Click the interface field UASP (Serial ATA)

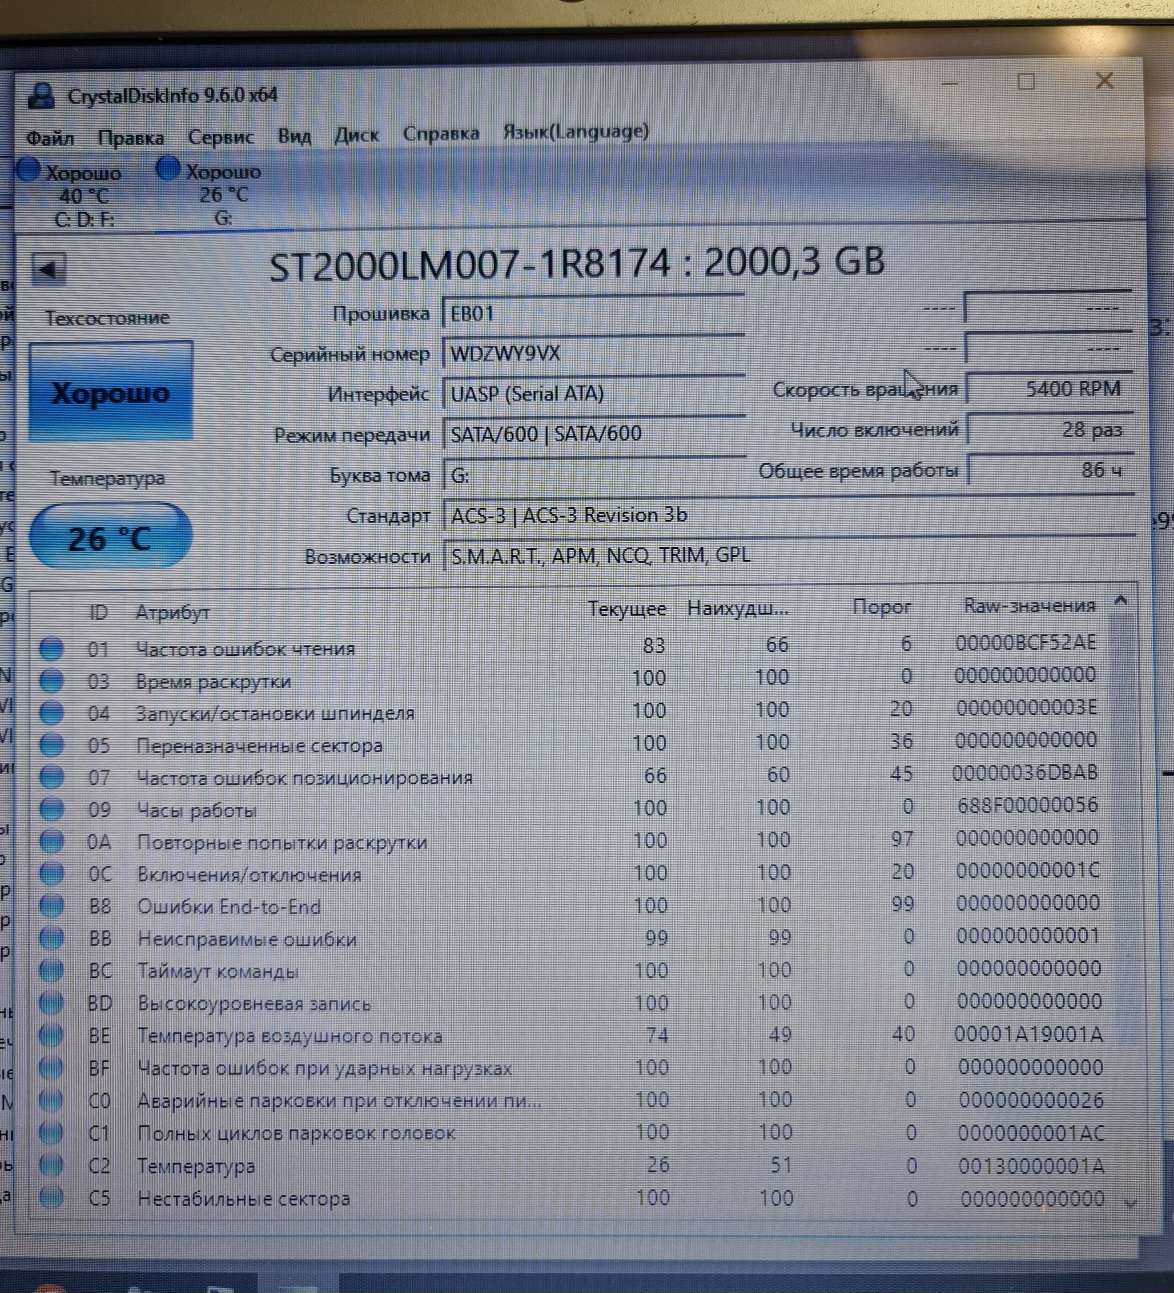click(593, 393)
